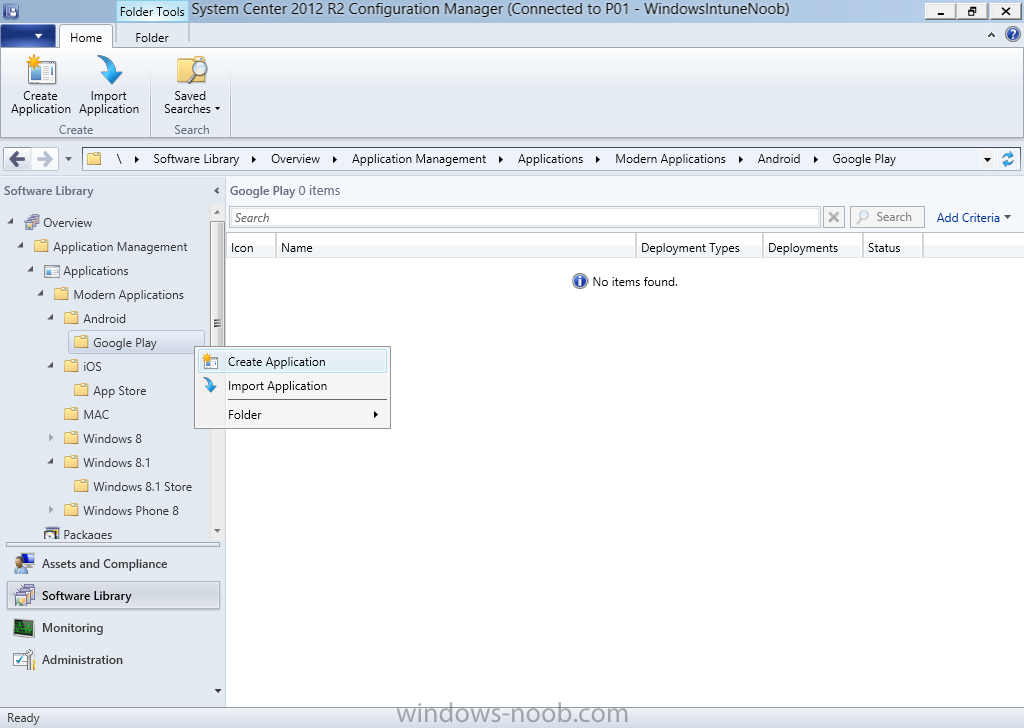Open the Assets and Compliance workspace

(113, 563)
